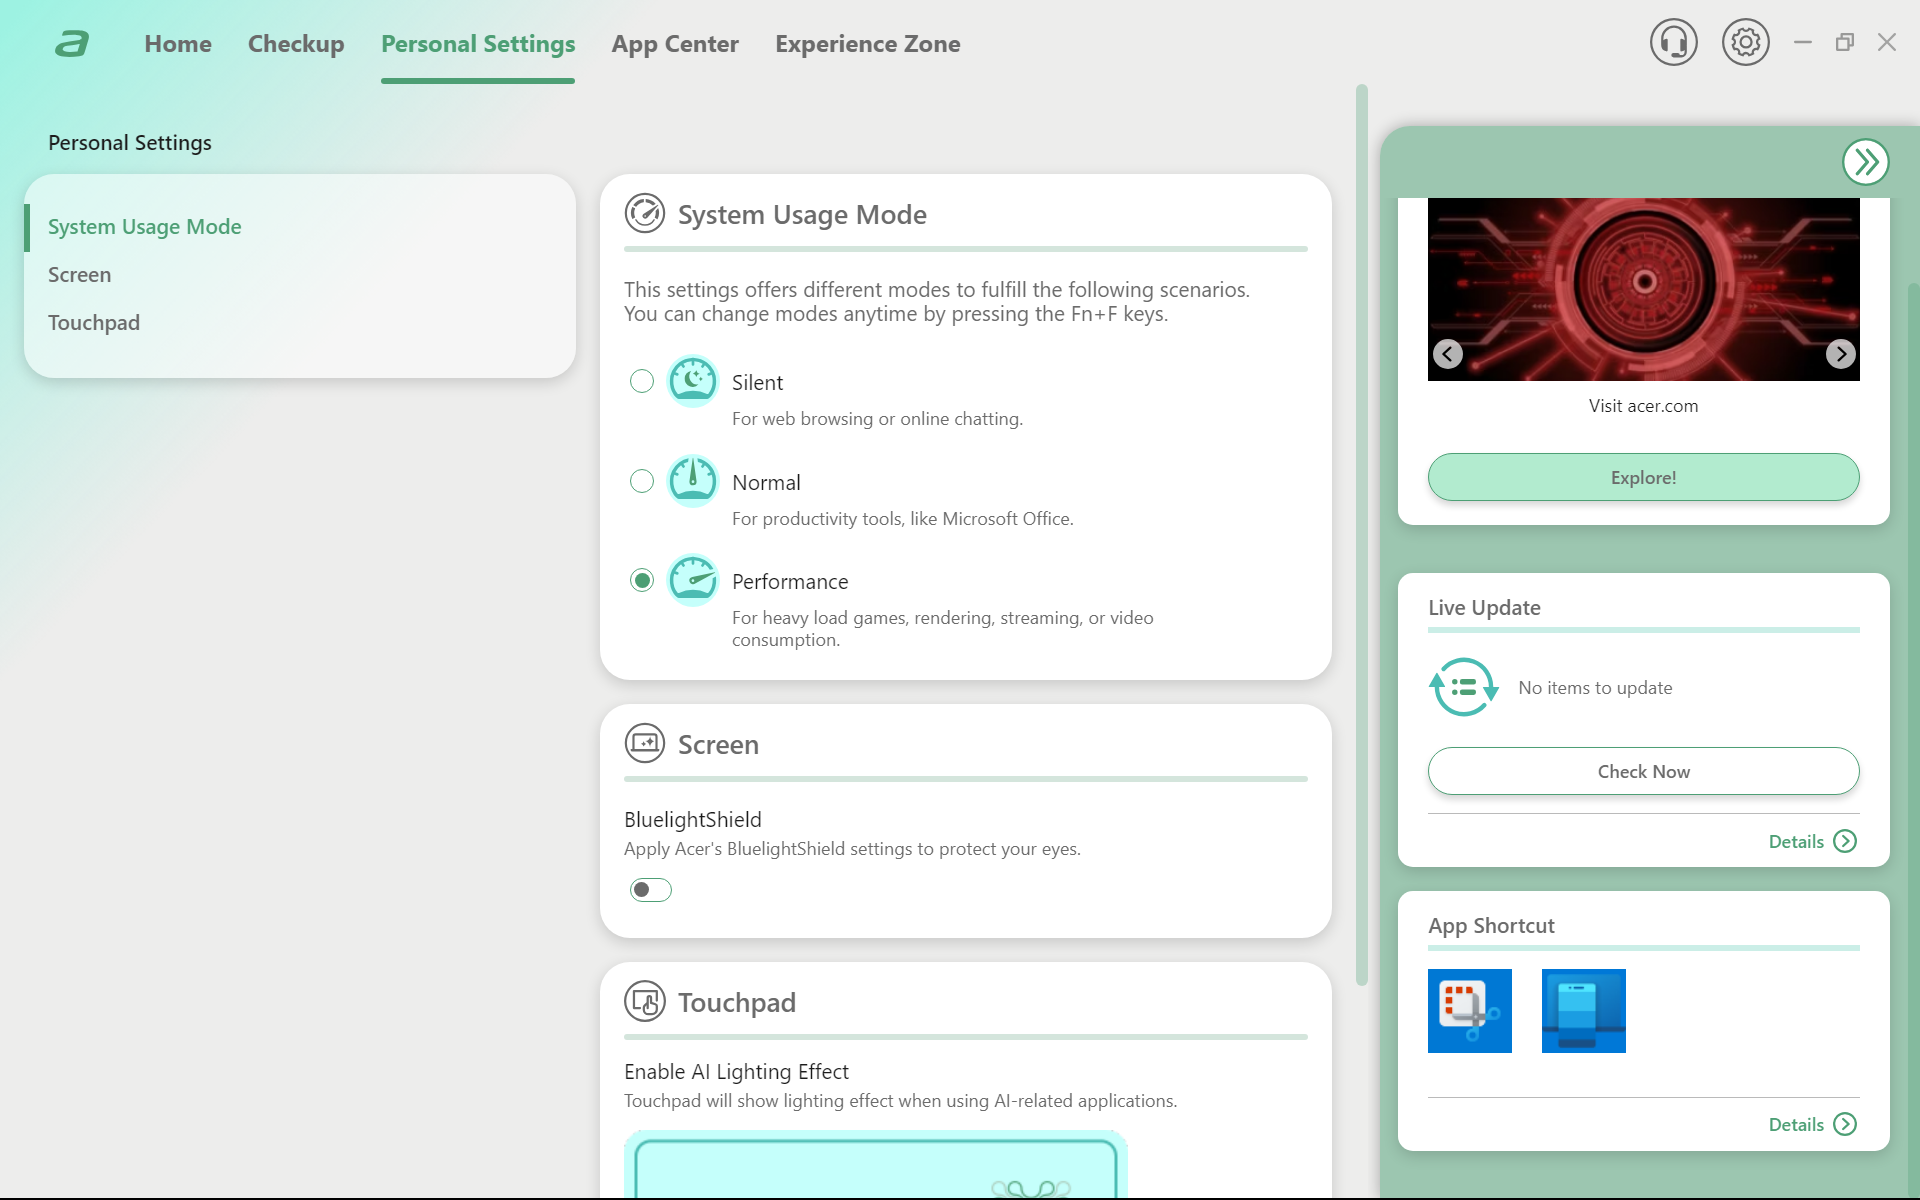Select Screen in the sidebar

coord(80,275)
